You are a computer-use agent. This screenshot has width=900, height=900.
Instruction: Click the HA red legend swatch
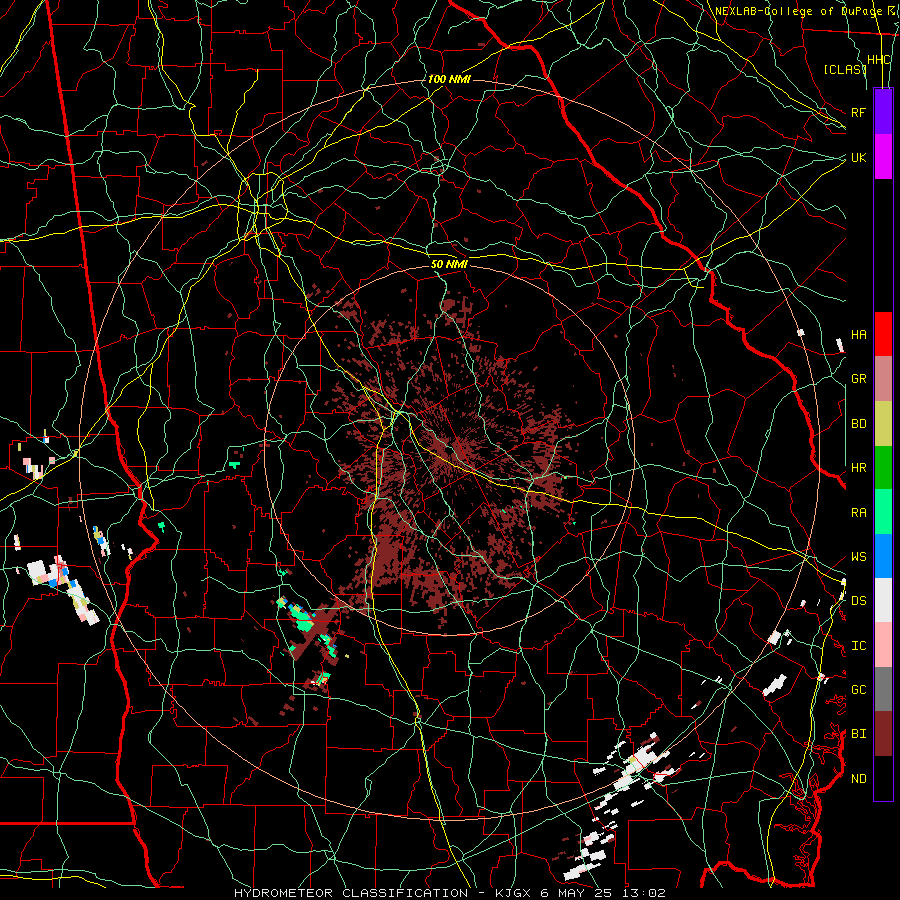click(x=883, y=334)
